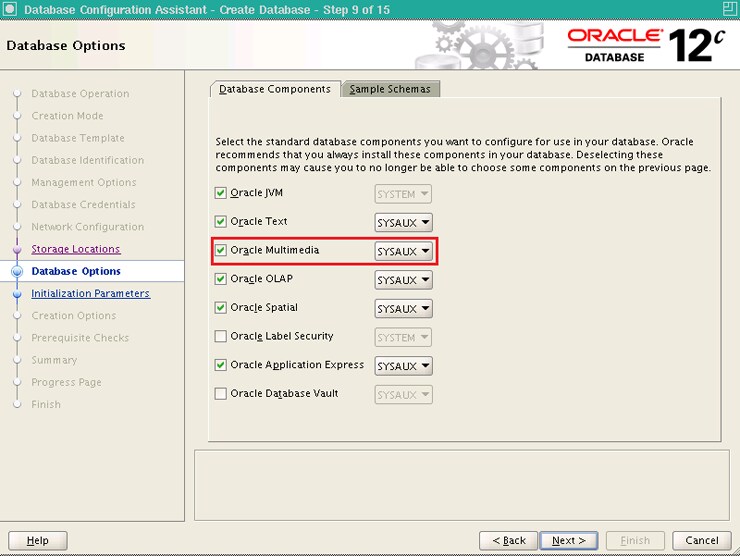Cancel the database creation wizard

(702, 540)
